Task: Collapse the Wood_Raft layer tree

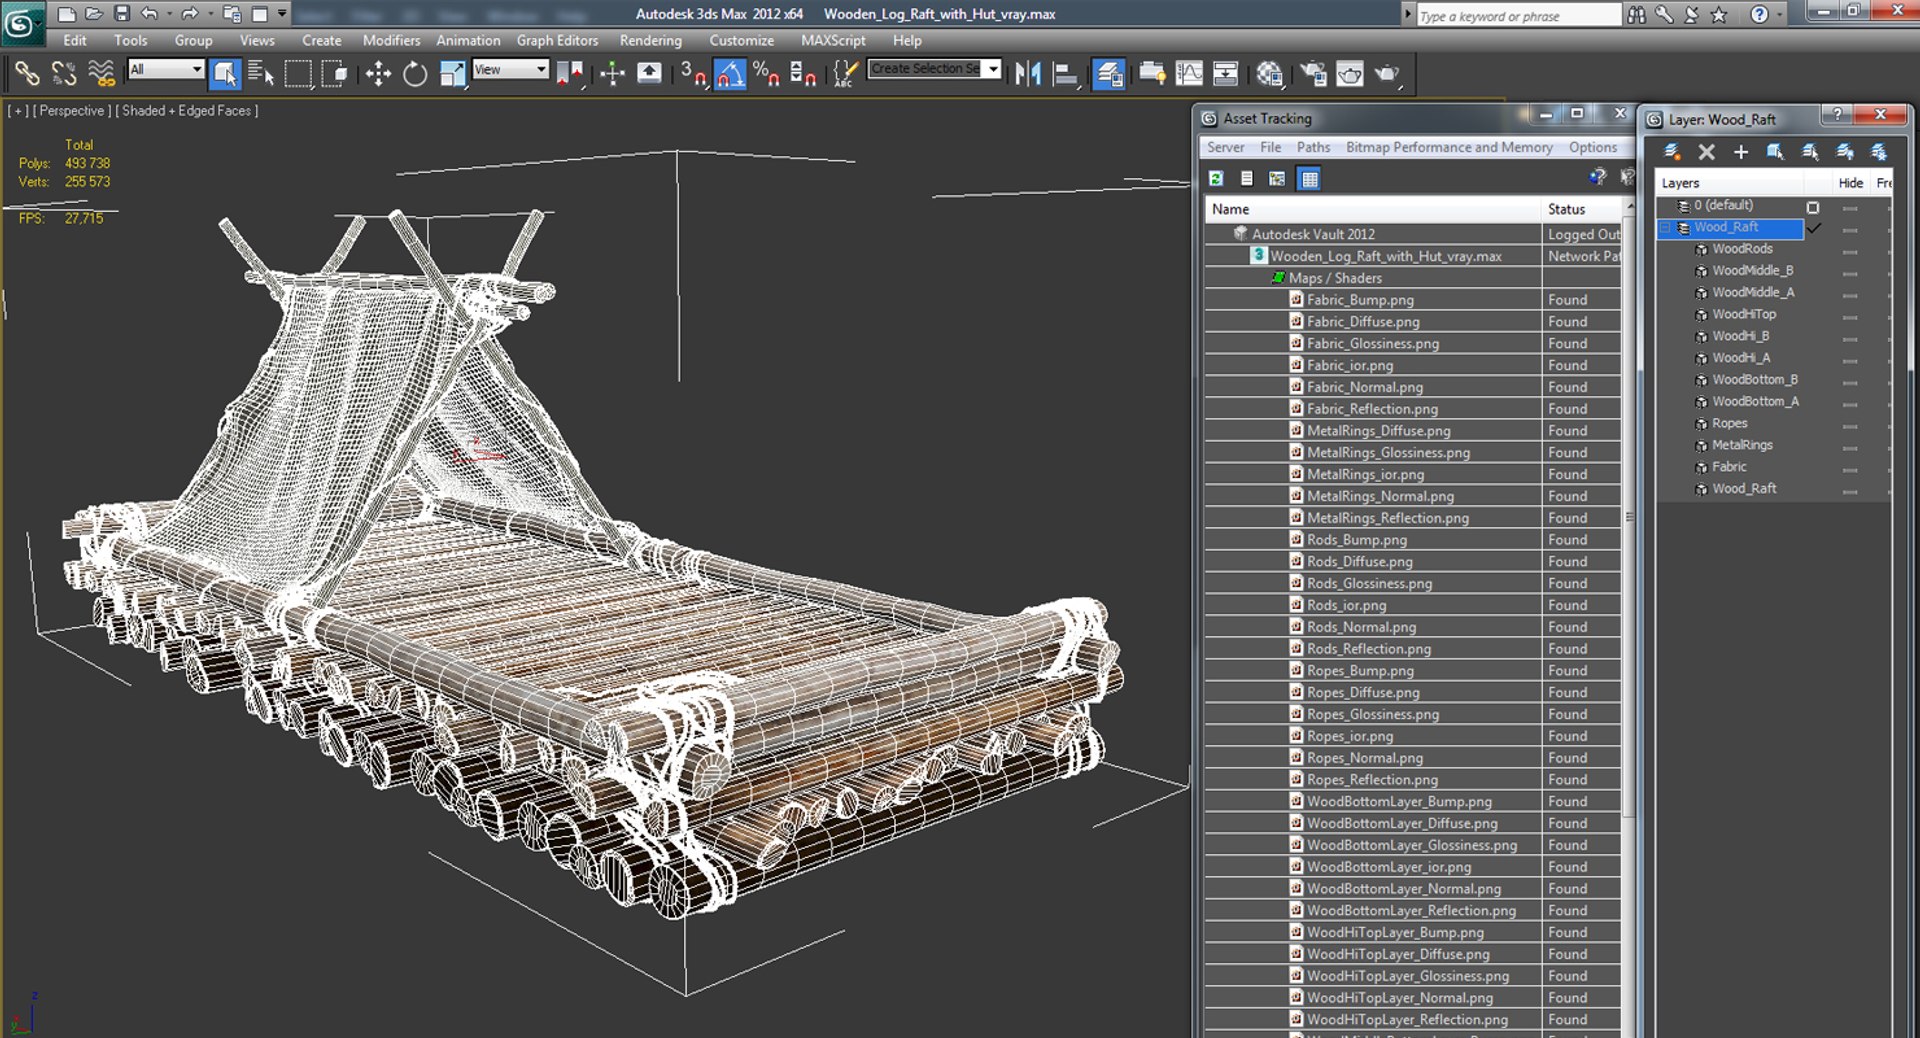Action: coord(1665,228)
